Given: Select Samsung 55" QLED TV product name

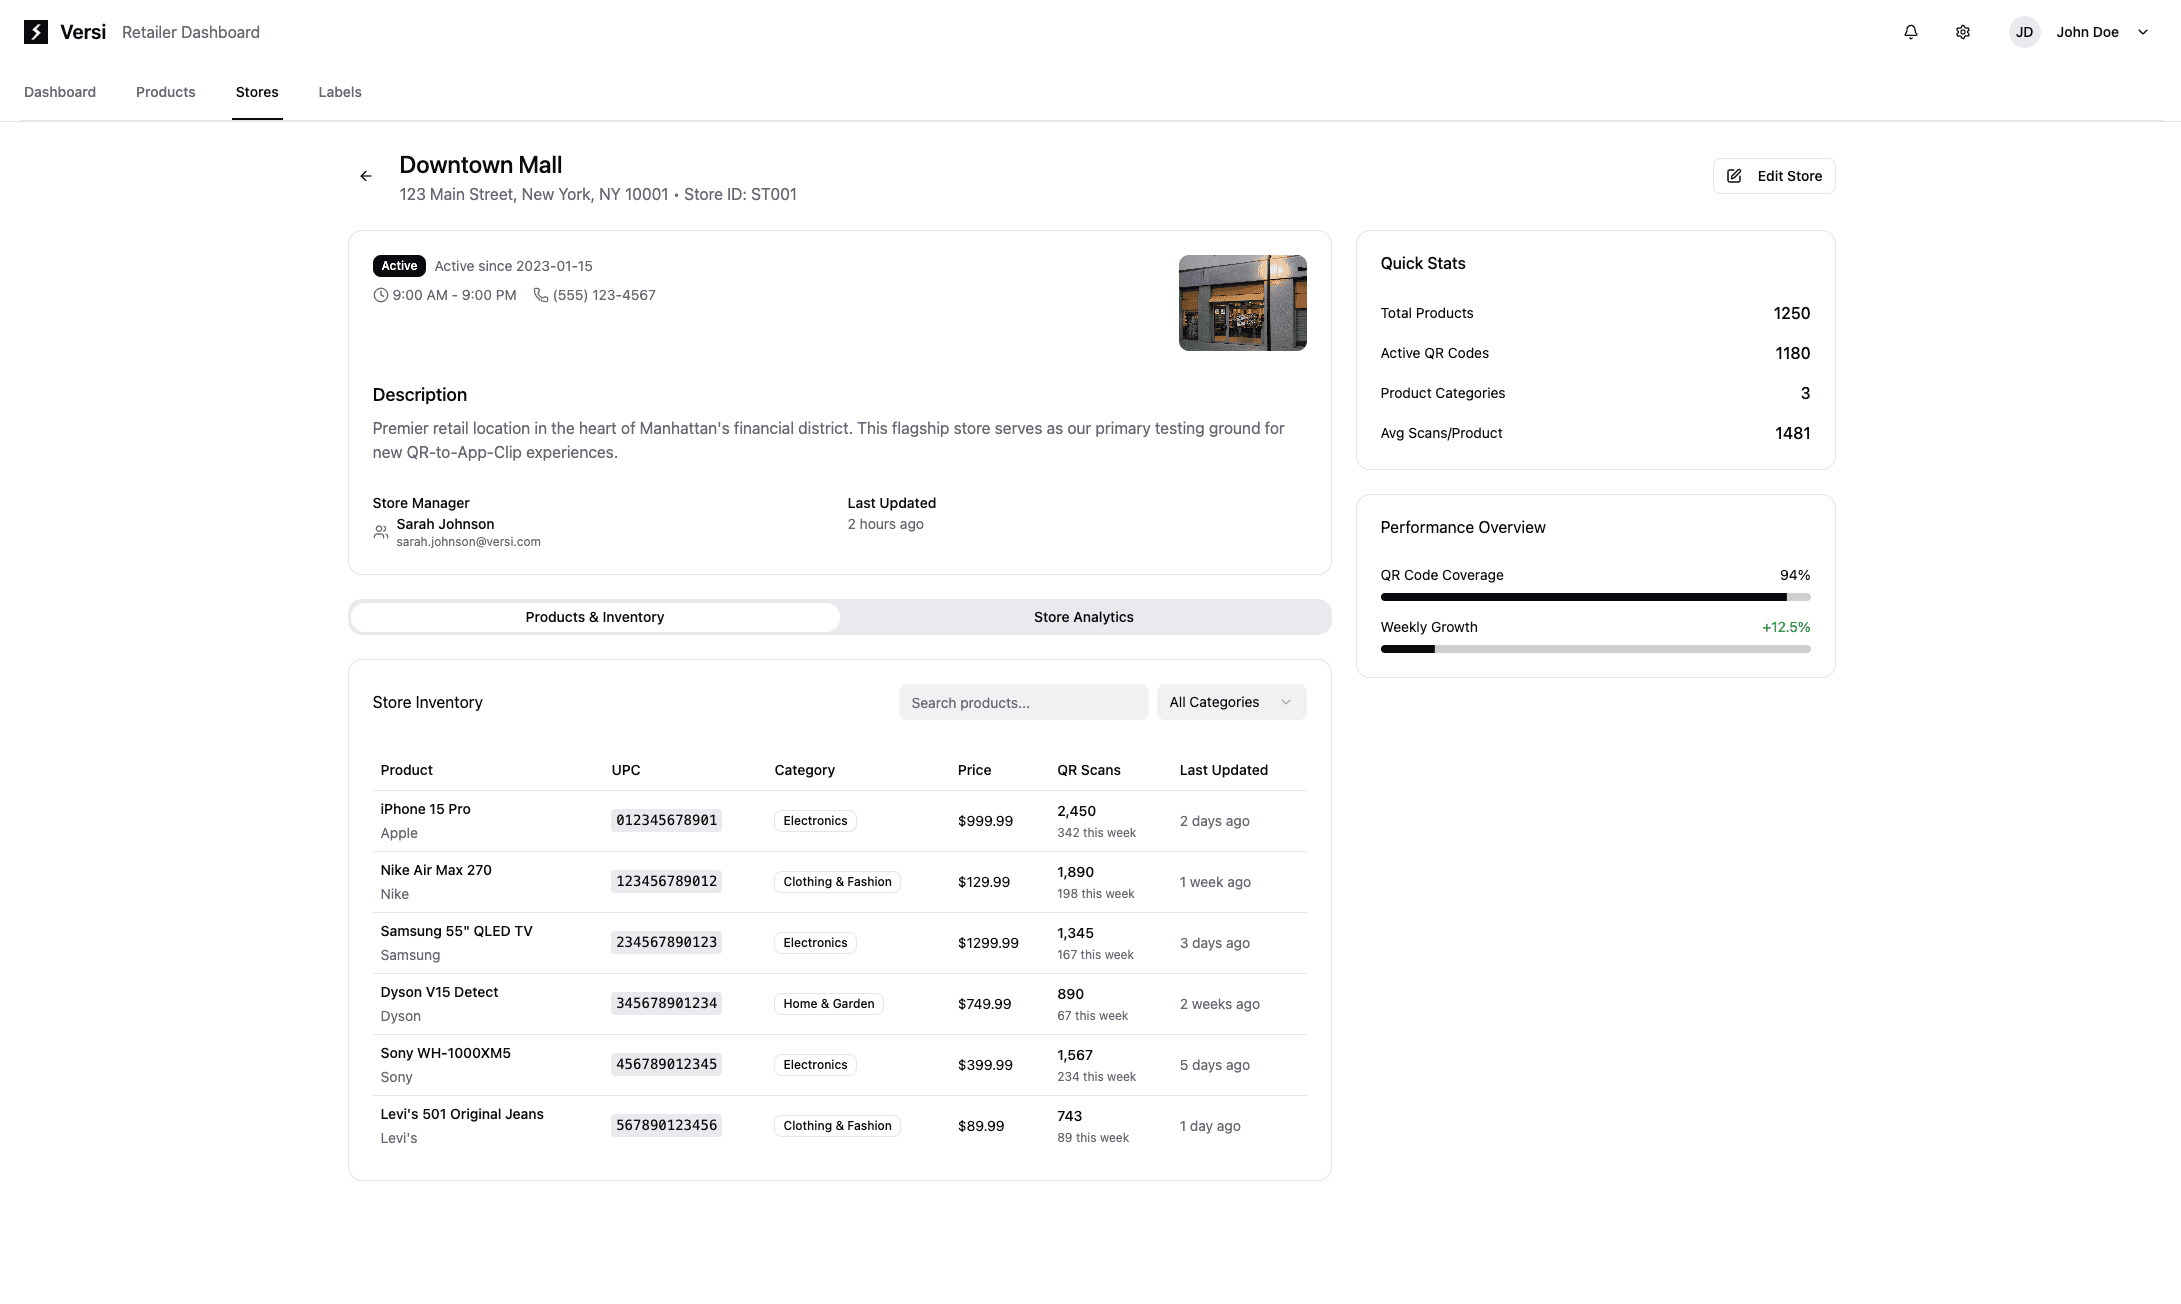Looking at the screenshot, I should 456,931.
